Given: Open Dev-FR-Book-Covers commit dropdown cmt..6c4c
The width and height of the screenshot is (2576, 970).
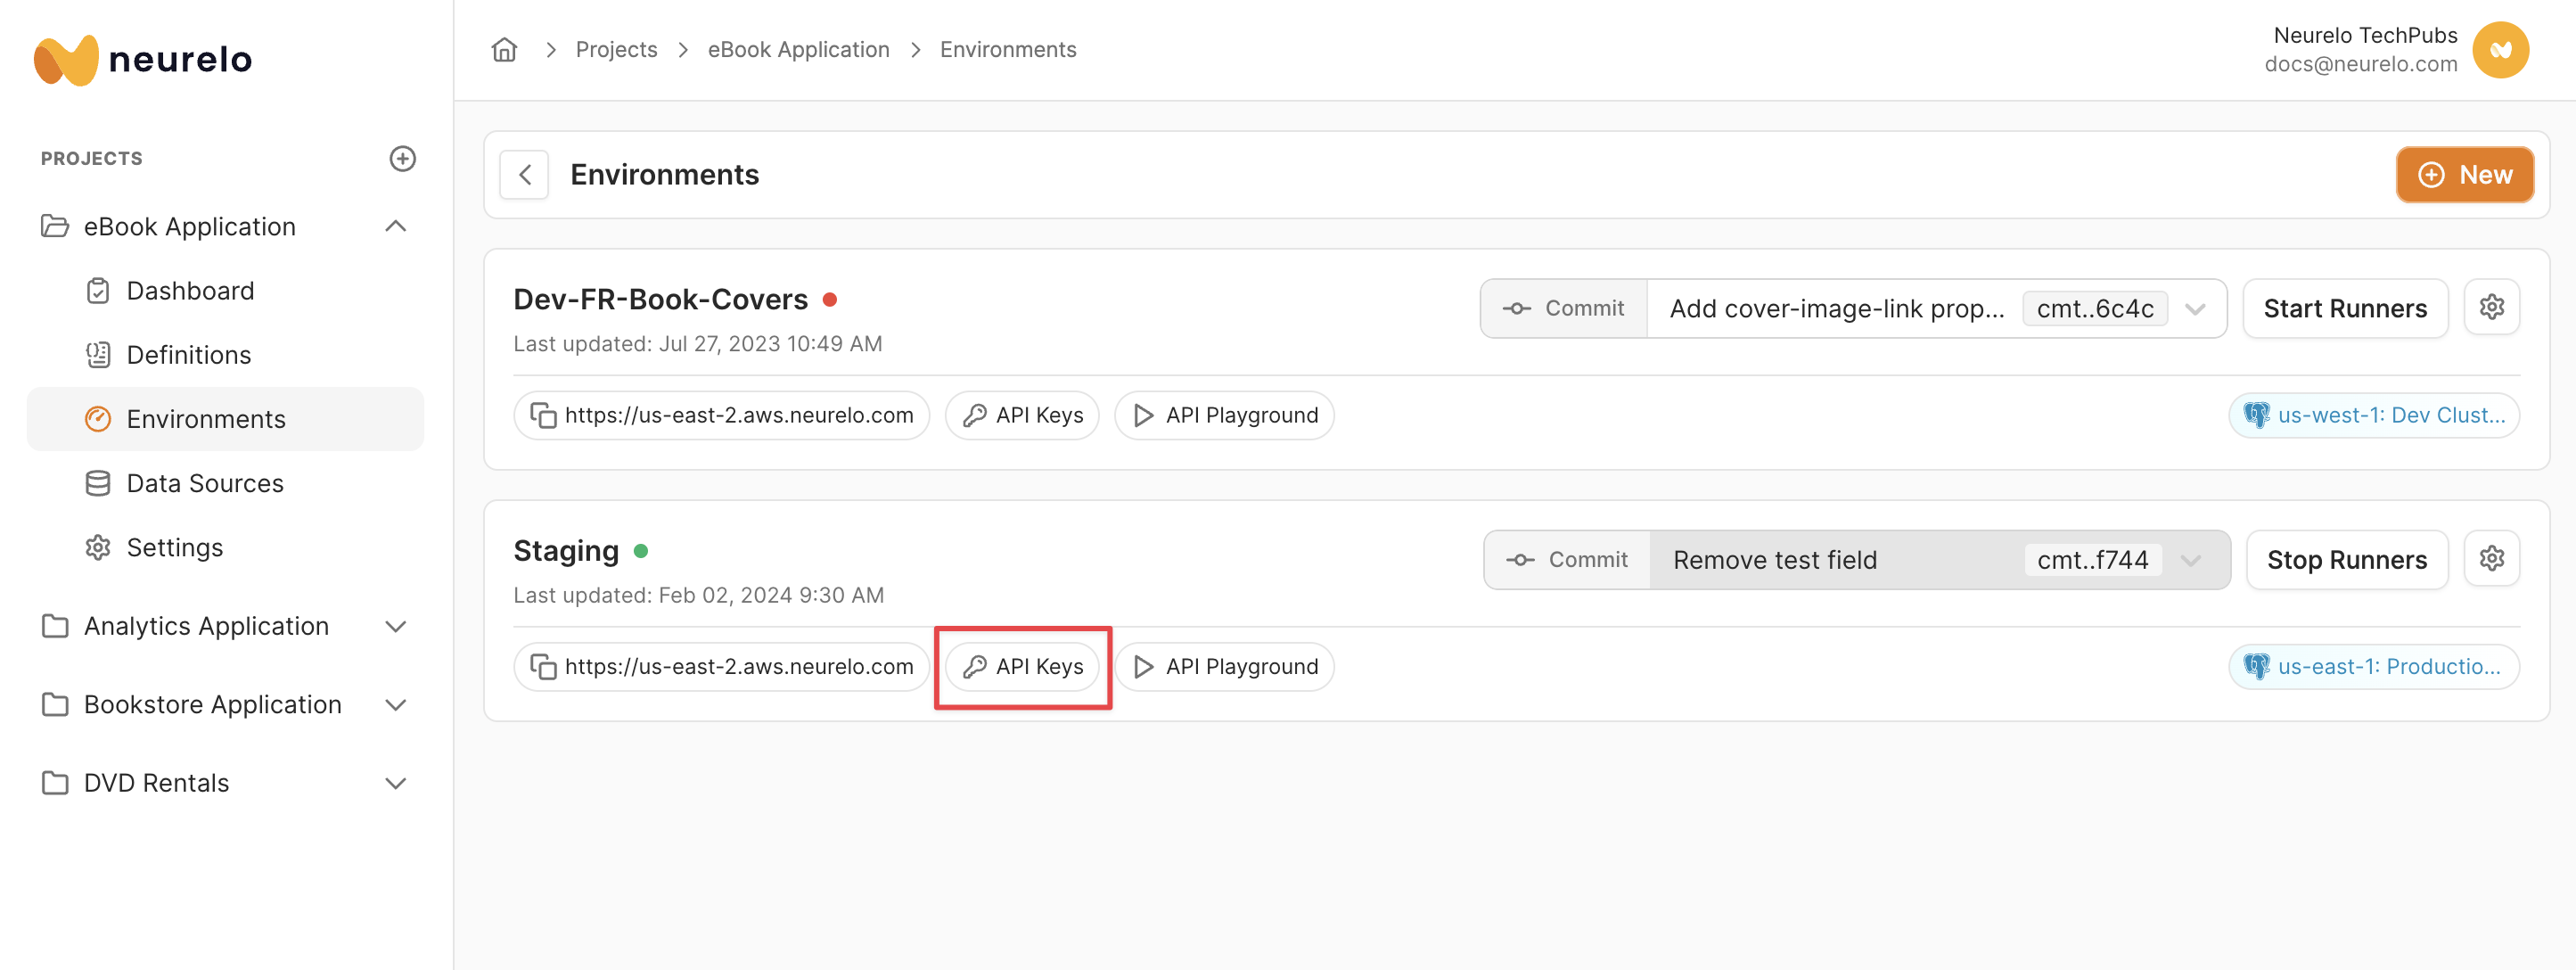Looking at the screenshot, I should click(x=2194, y=309).
